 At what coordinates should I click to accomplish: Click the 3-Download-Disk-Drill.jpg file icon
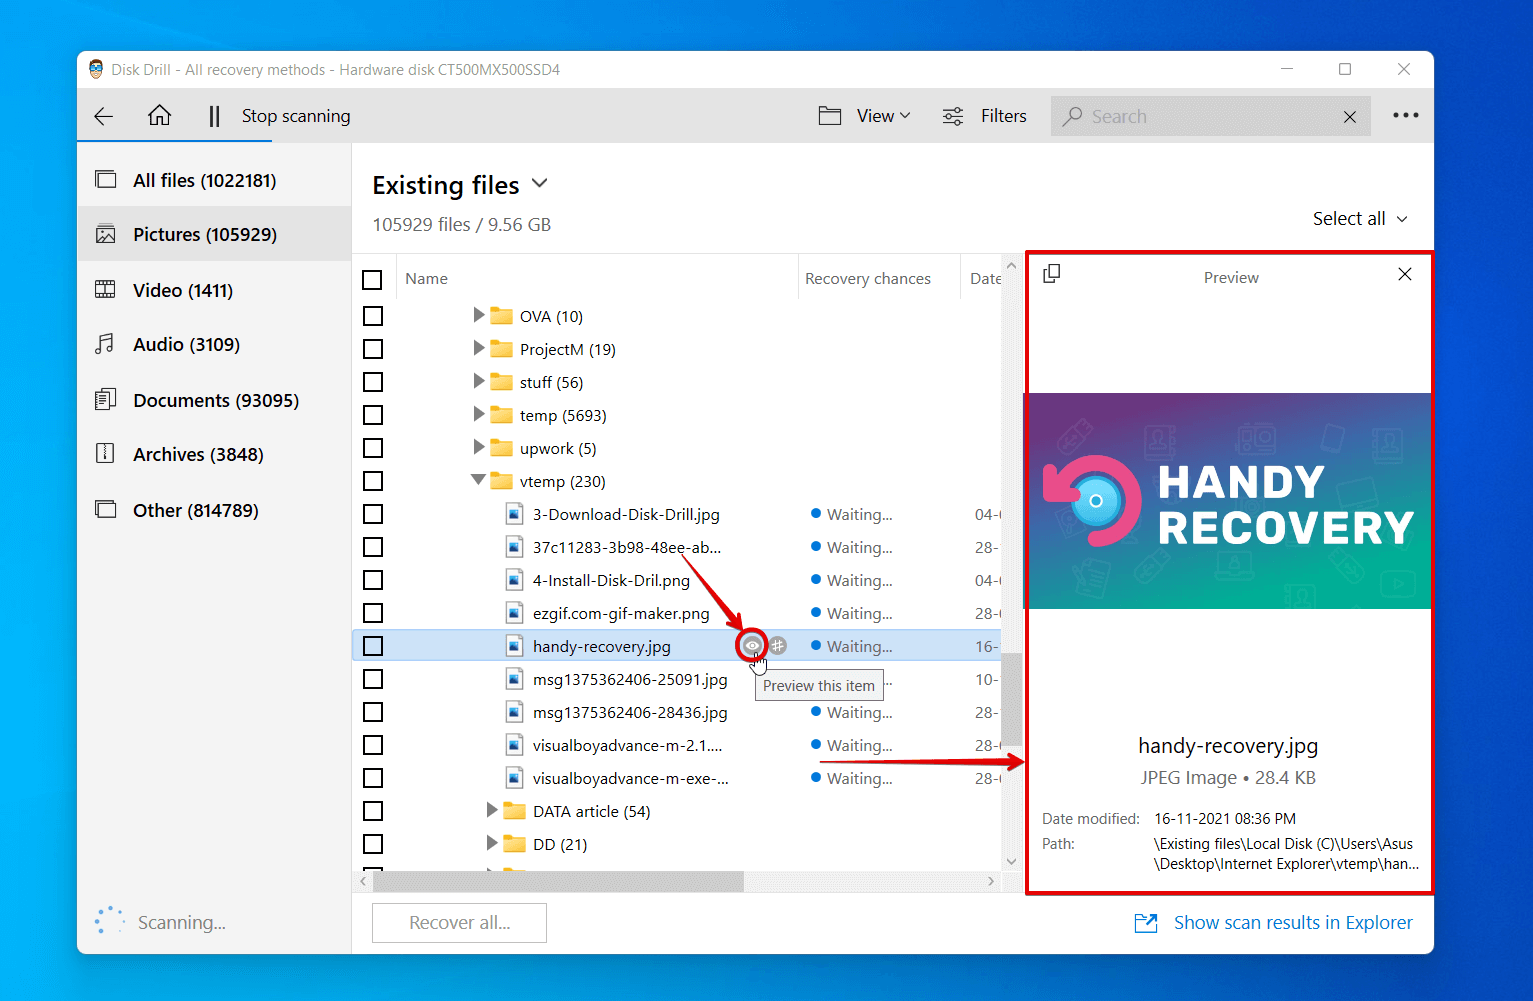[x=514, y=514]
